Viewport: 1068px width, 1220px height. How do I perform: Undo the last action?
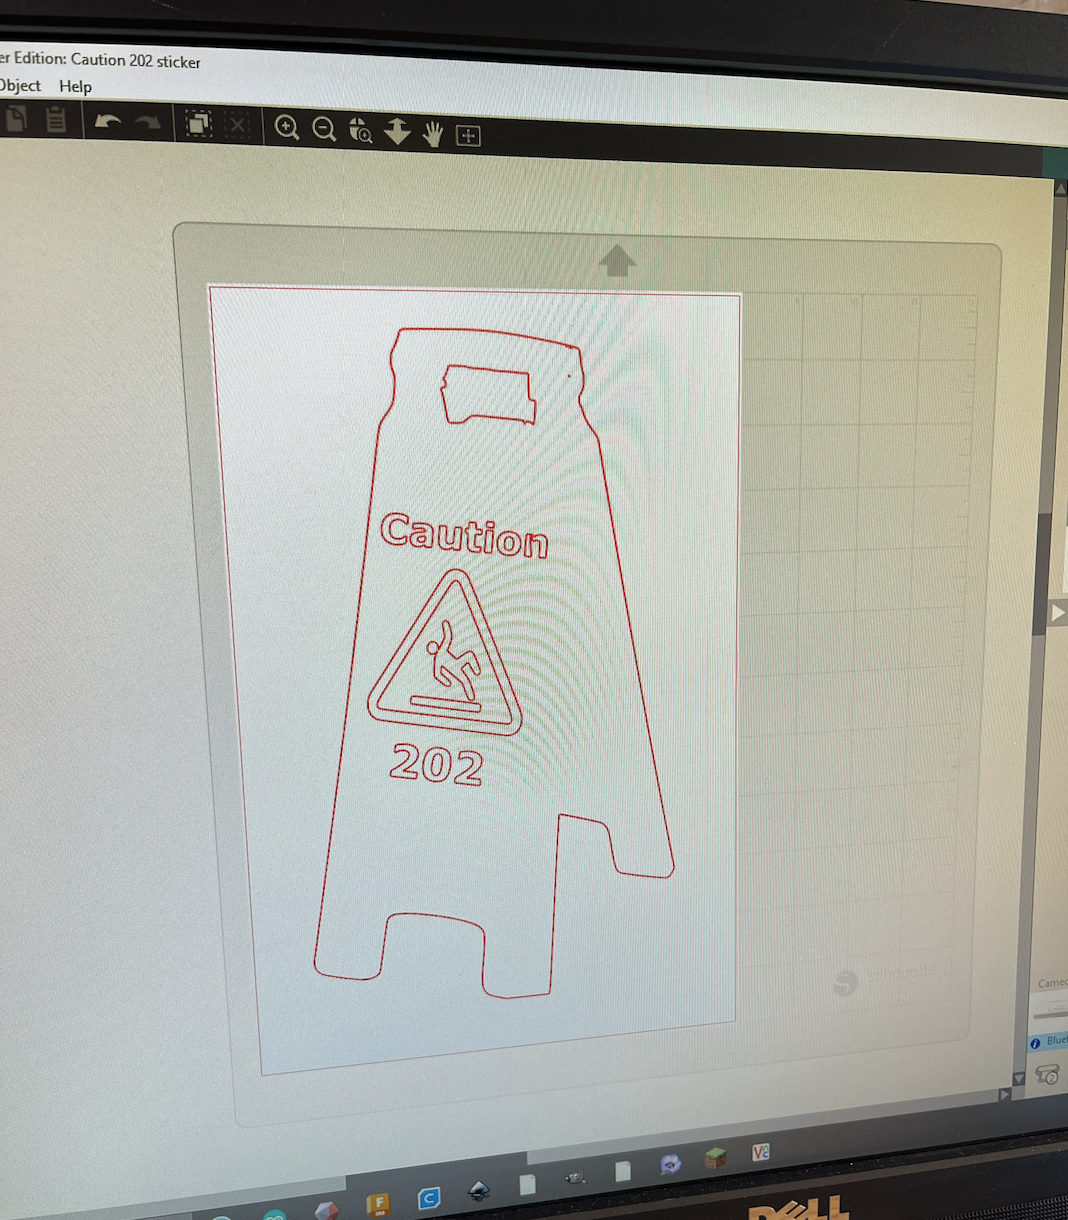(x=107, y=122)
